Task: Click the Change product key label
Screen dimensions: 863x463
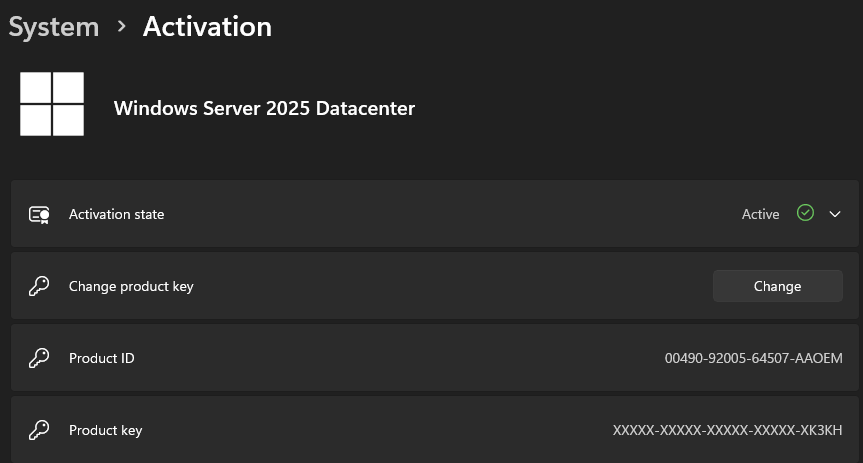Action: [131, 286]
